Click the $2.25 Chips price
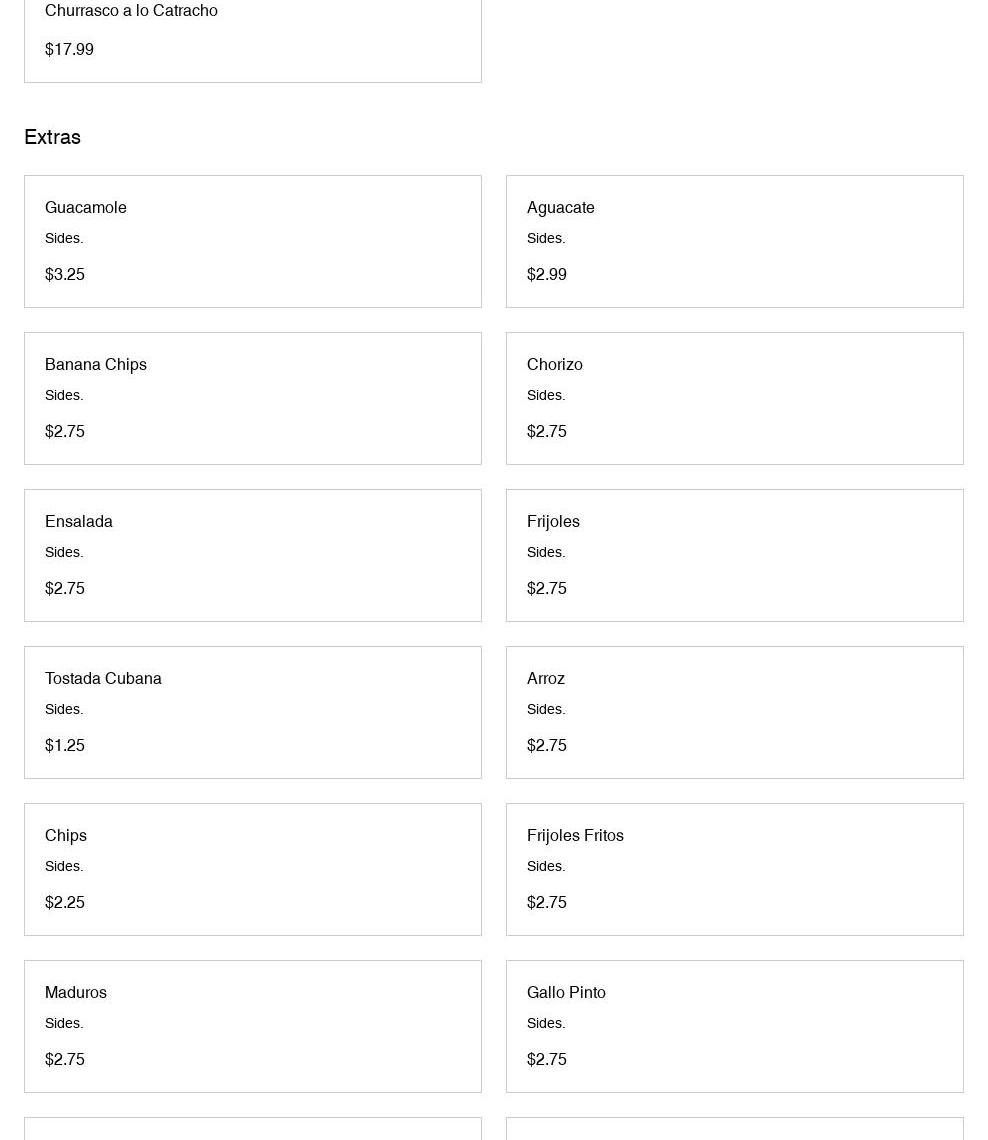 point(65,902)
